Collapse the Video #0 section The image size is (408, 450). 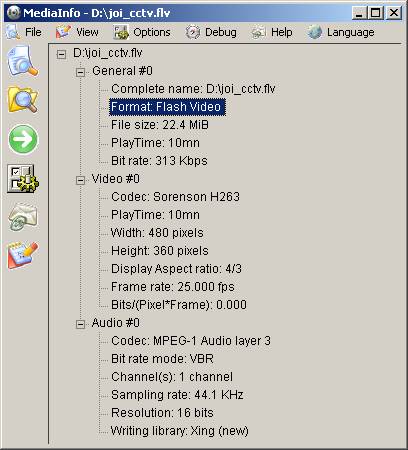coord(80,180)
